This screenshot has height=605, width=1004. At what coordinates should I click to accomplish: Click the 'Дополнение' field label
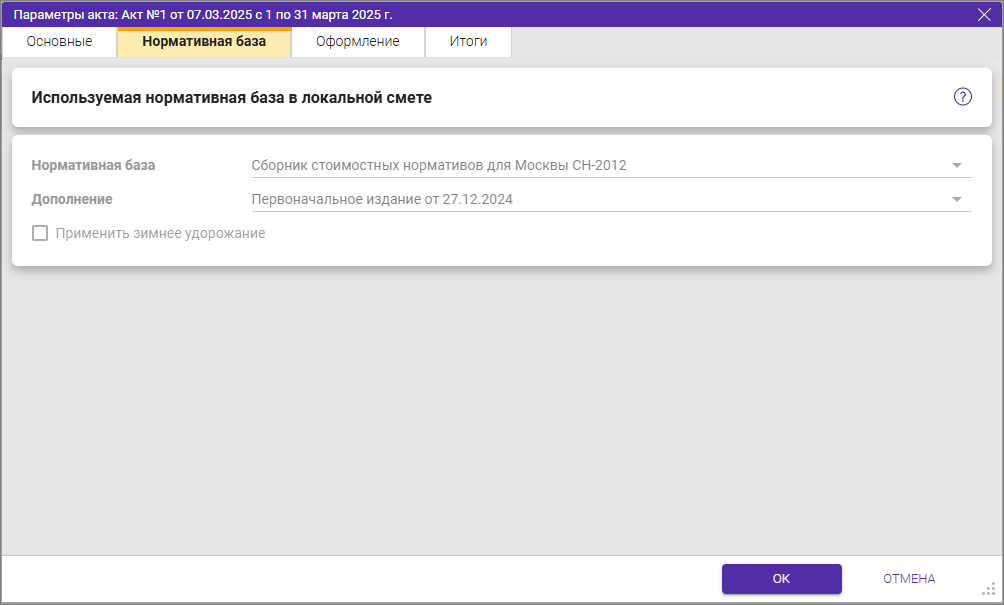[72, 199]
